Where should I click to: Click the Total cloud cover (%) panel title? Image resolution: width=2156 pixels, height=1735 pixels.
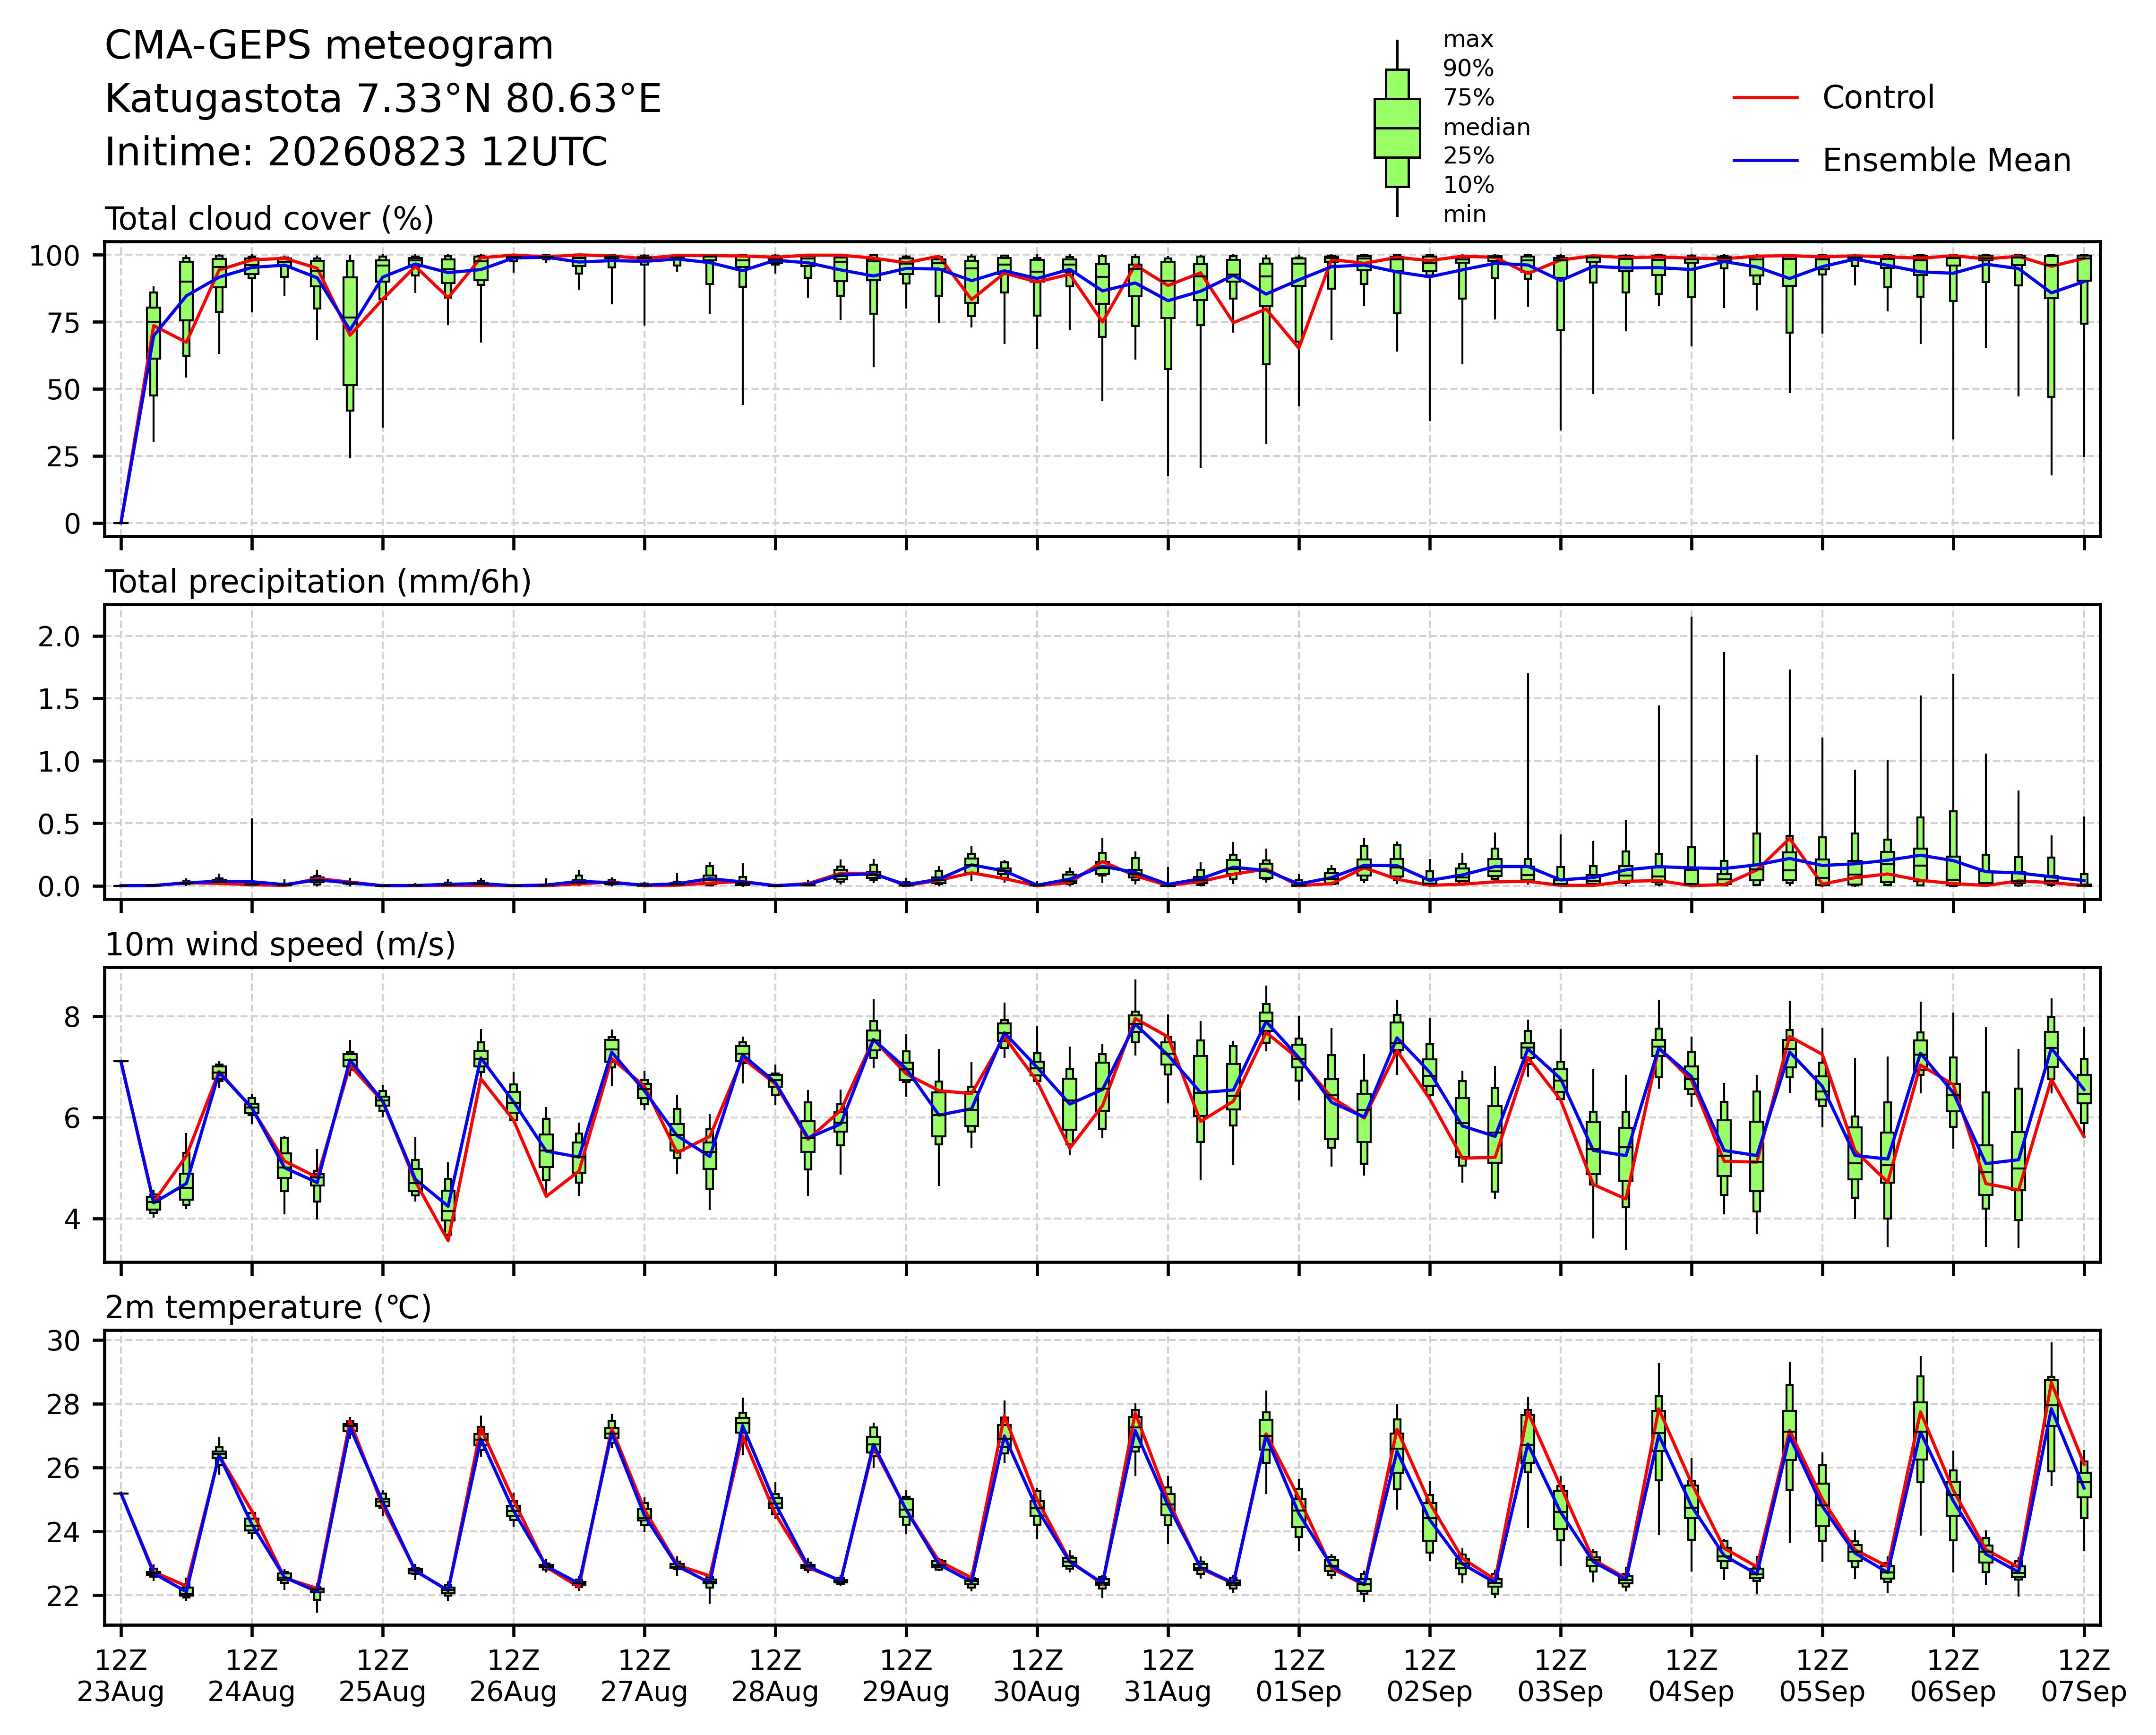coord(269,219)
